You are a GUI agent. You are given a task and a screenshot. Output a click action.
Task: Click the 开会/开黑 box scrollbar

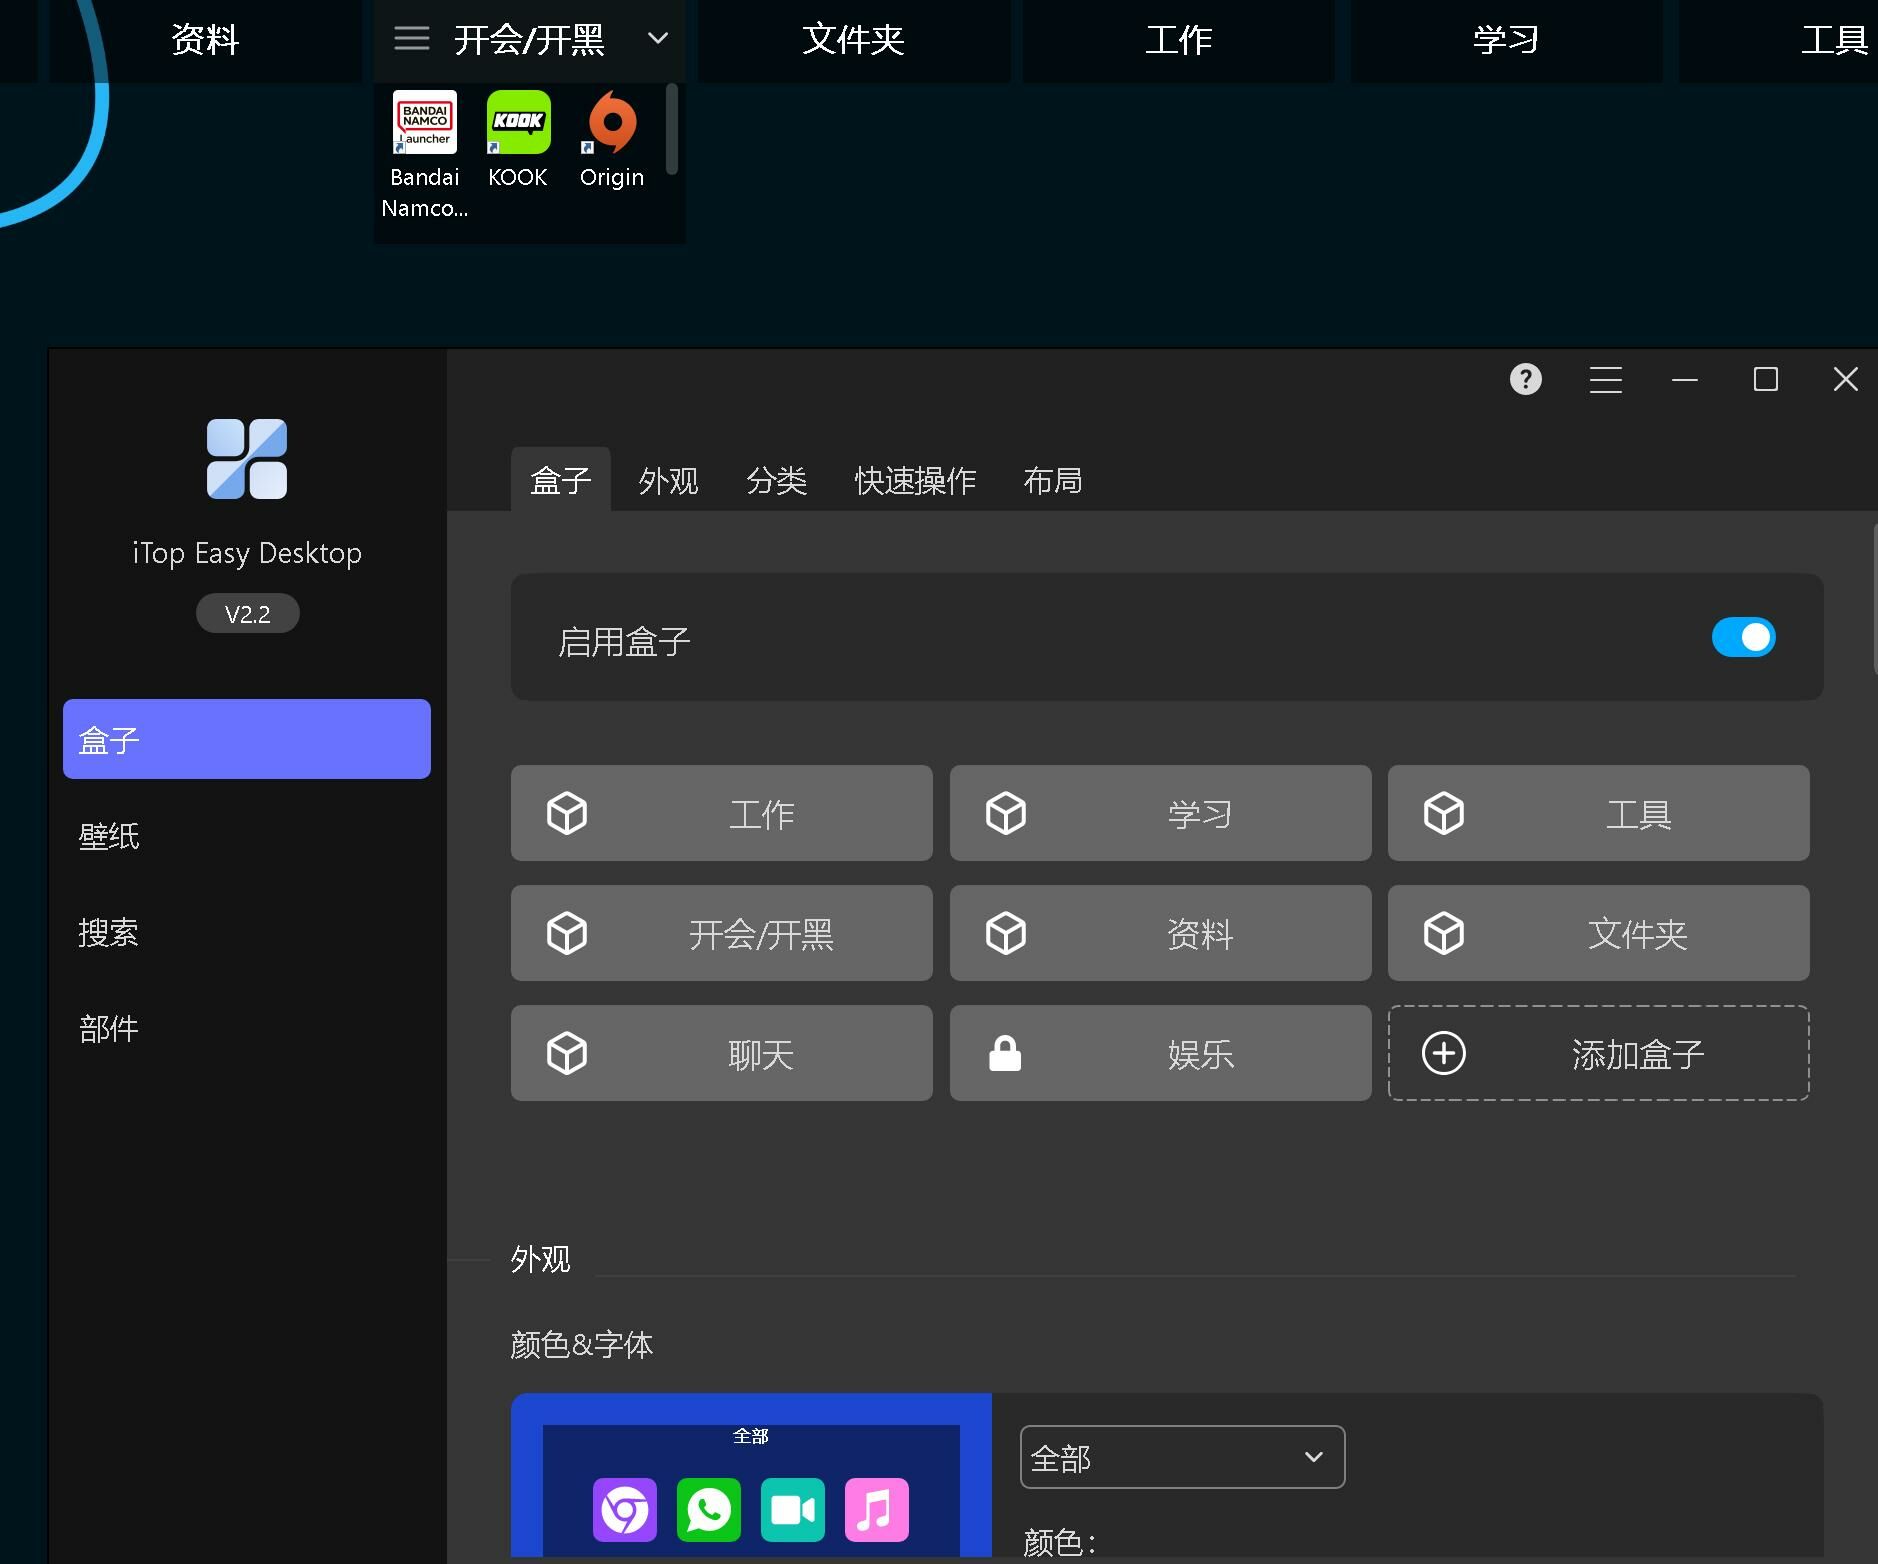[x=672, y=130]
